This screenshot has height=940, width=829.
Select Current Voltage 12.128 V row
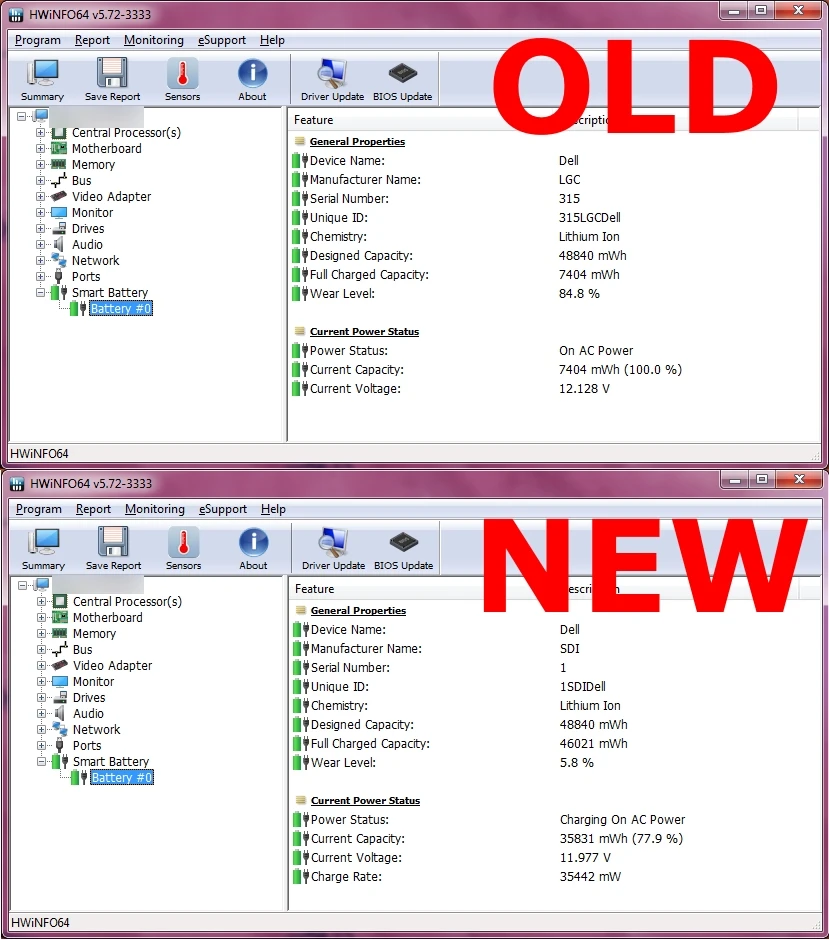(554, 388)
